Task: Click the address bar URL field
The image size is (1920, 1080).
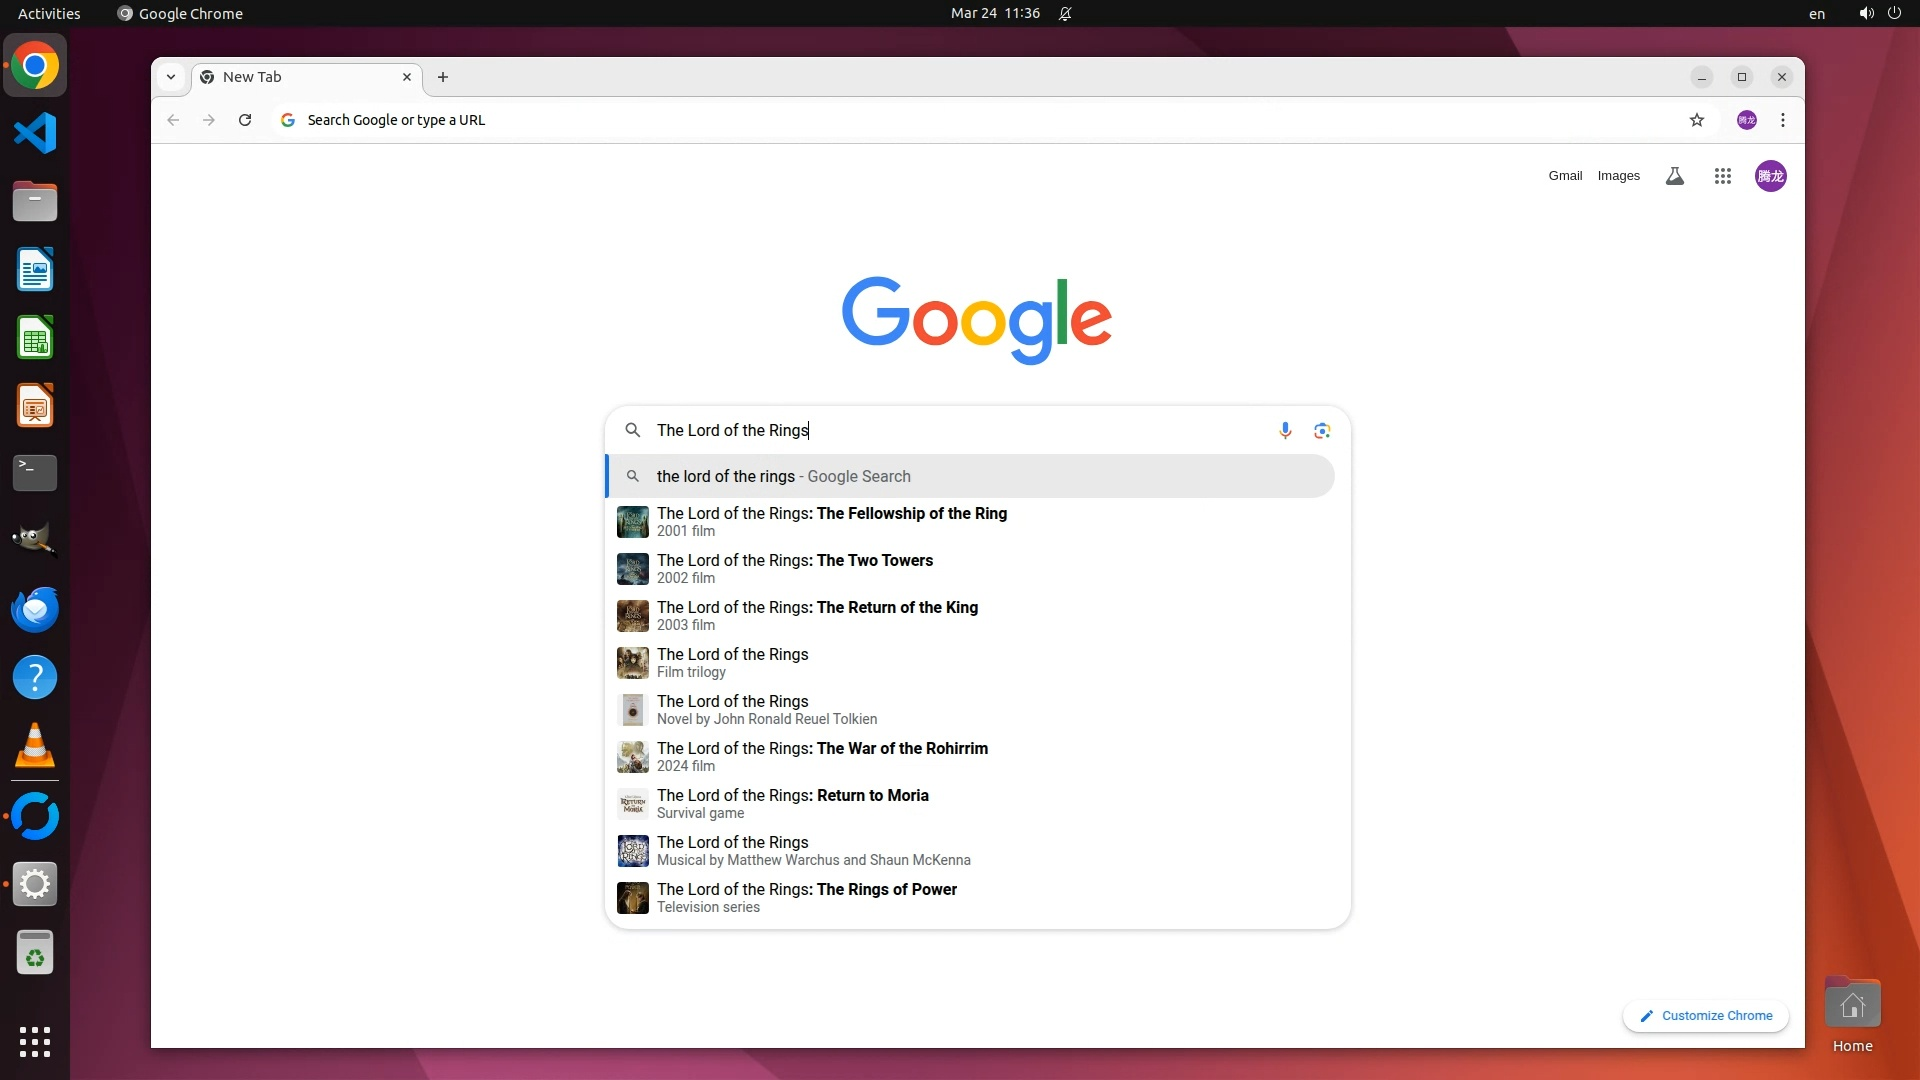Action: [x=900, y=120]
